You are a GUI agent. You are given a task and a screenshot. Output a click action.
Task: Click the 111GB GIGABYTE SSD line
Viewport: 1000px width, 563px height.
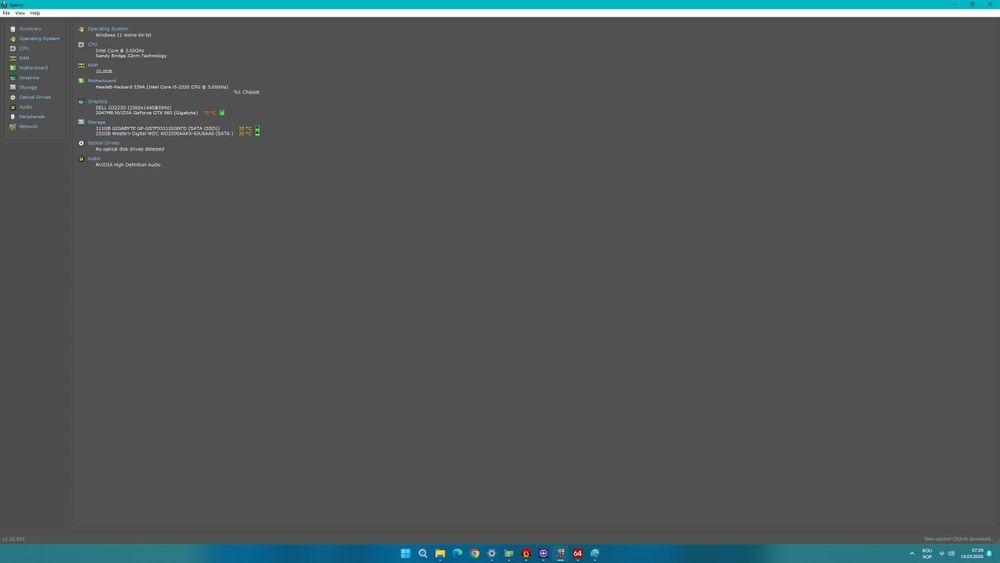click(158, 128)
